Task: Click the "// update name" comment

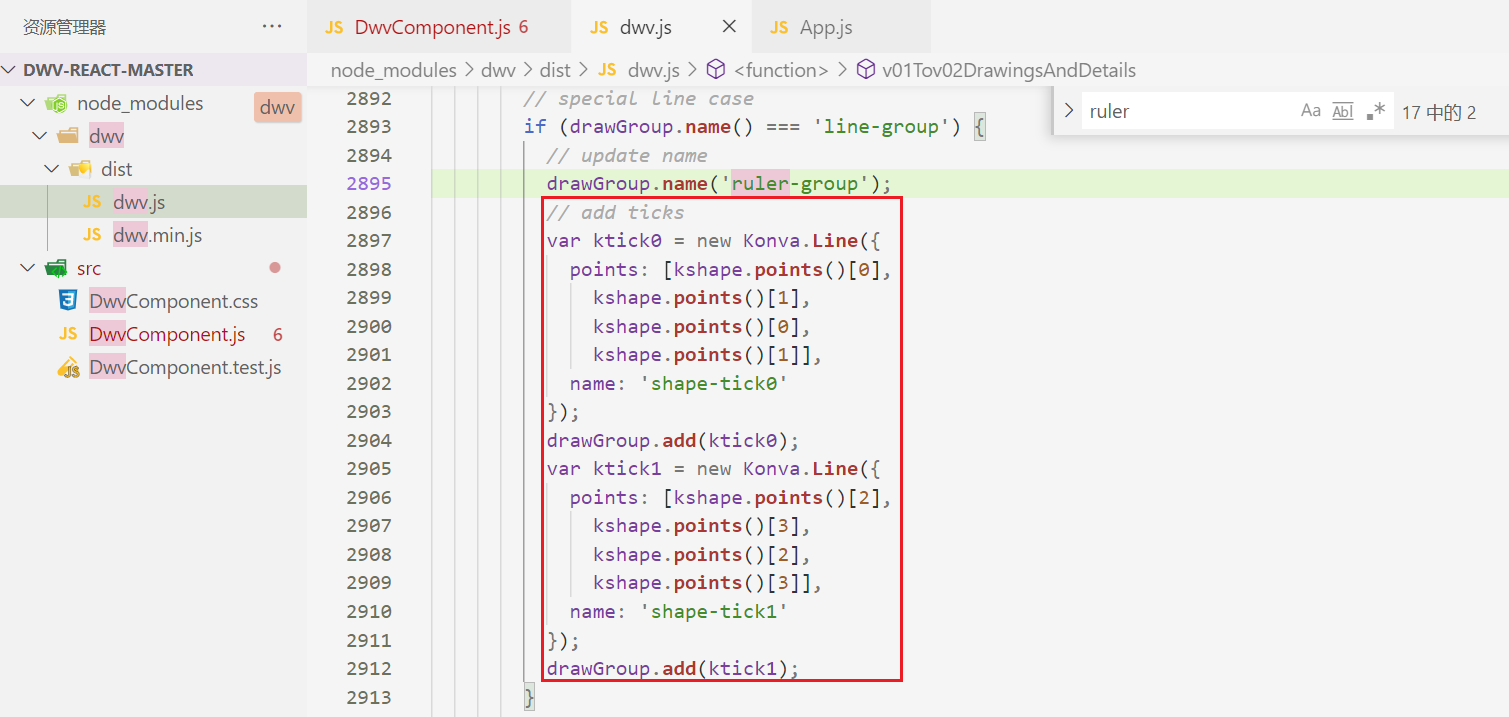Action: [627, 155]
